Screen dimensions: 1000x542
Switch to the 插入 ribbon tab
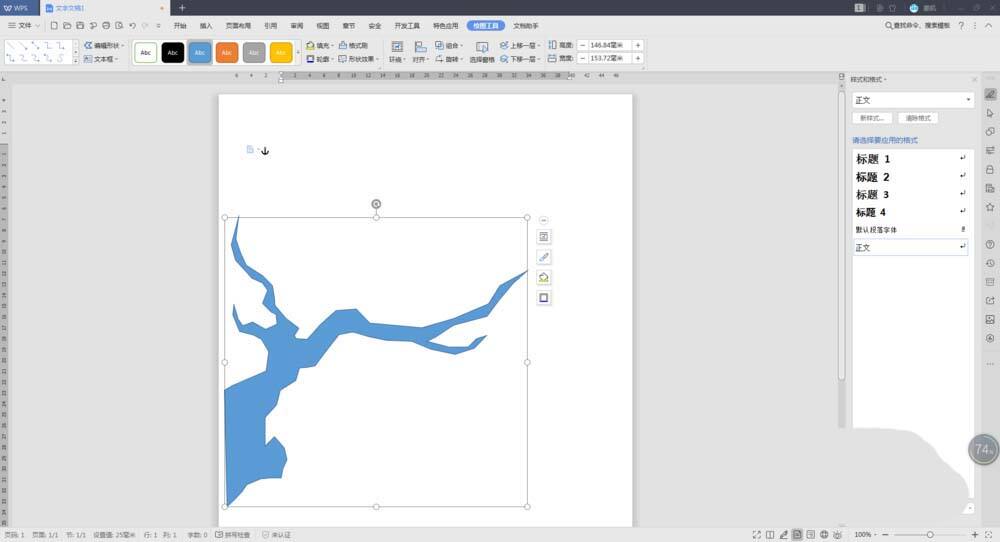[206, 25]
